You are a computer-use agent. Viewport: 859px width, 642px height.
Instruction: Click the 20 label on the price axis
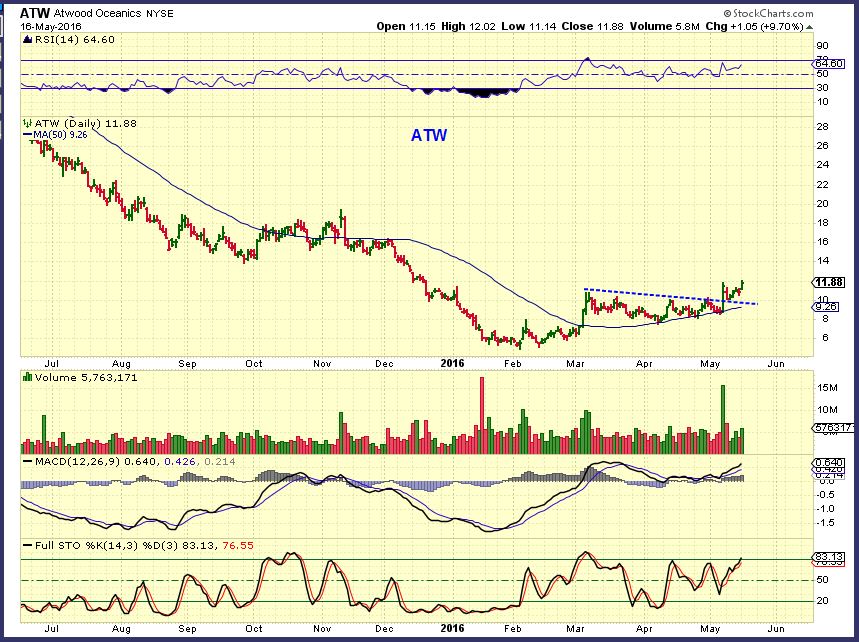(822, 204)
